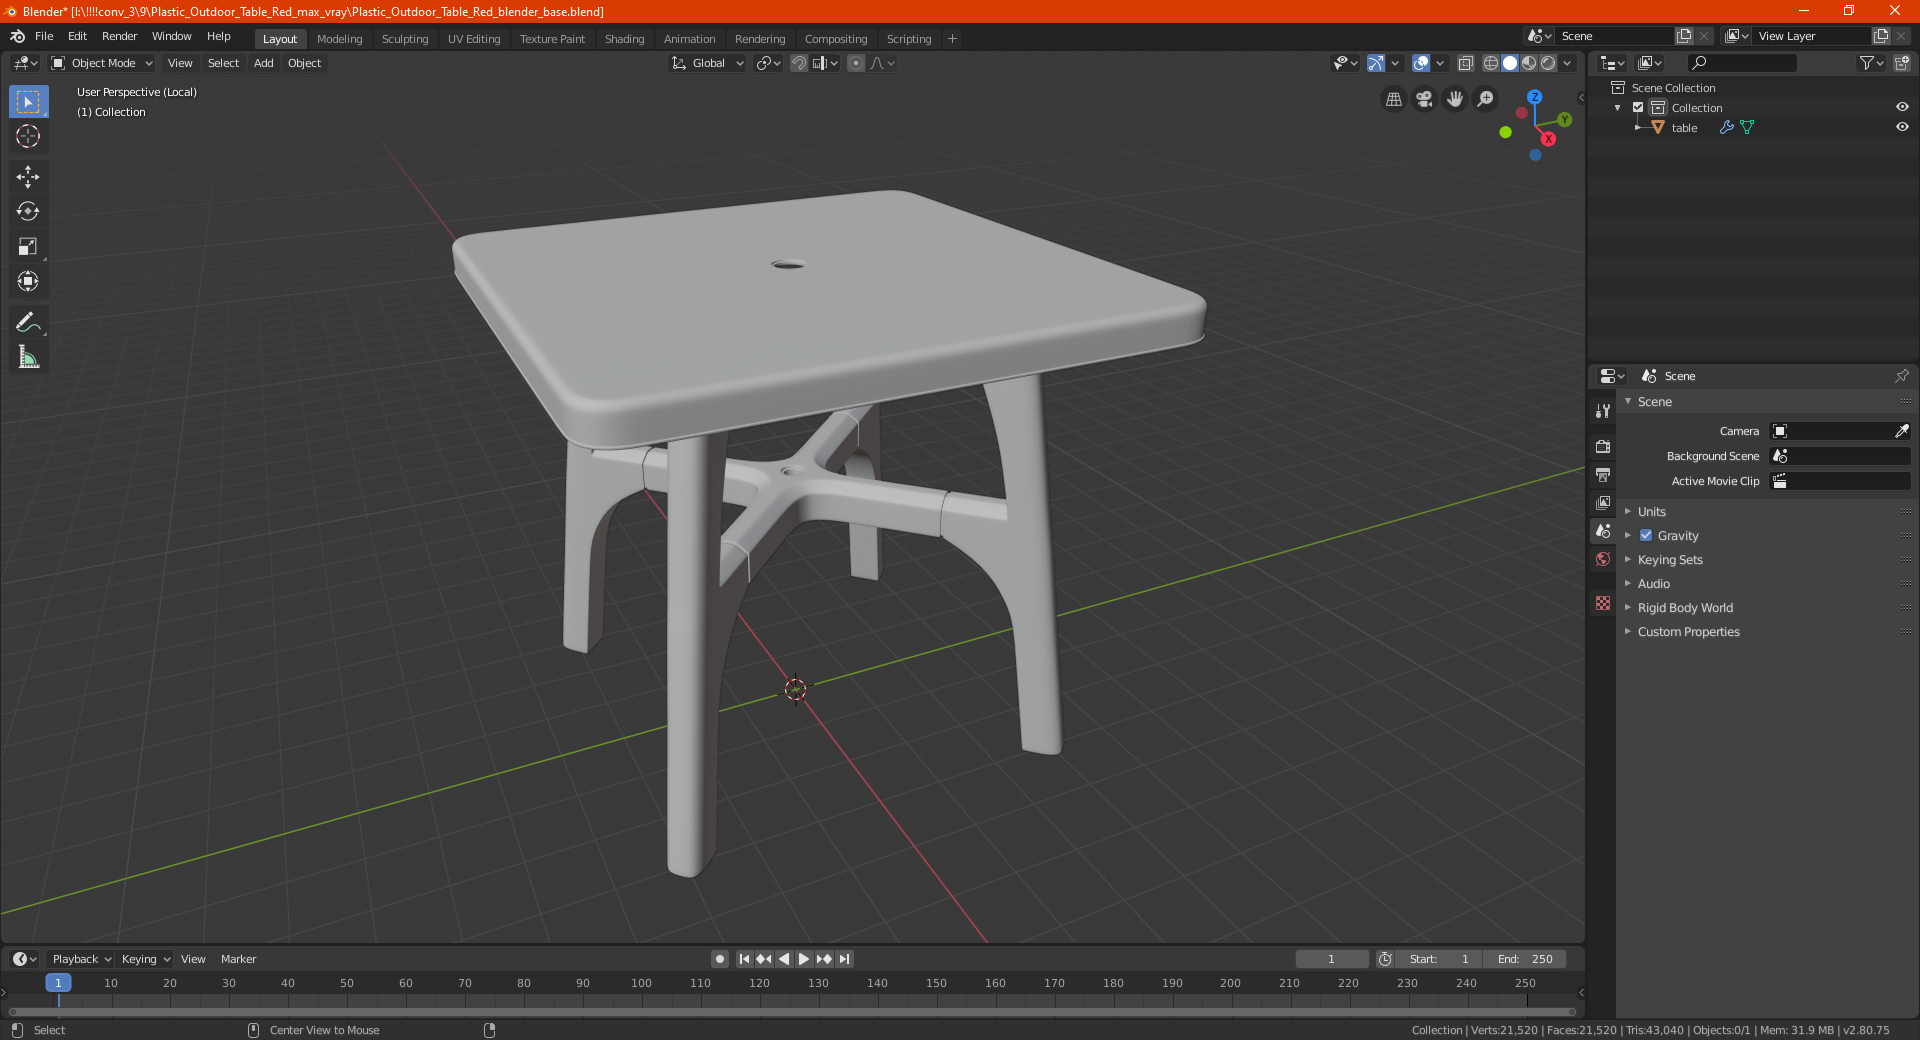Select the Rotate tool
The image size is (1920, 1040).
[28, 212]
